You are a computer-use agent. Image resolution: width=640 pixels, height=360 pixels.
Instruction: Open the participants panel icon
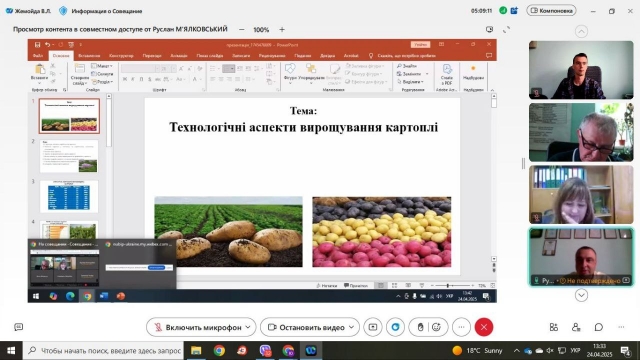[576, 327]
